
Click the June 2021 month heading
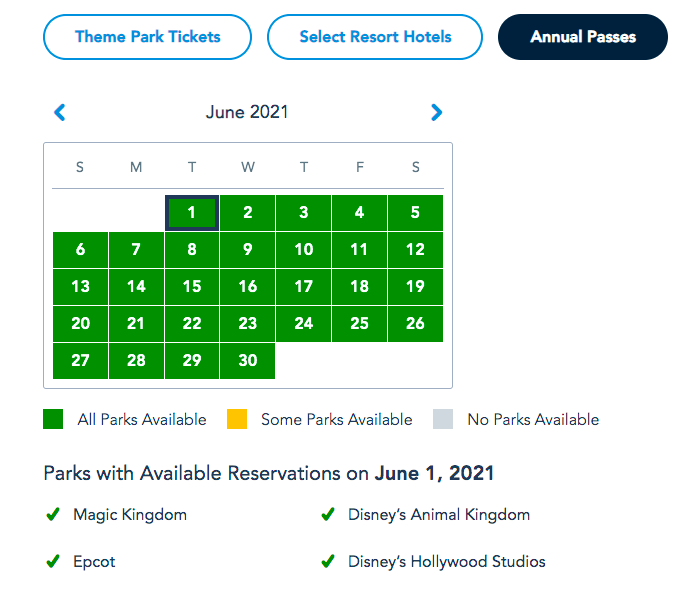point(247,112)
